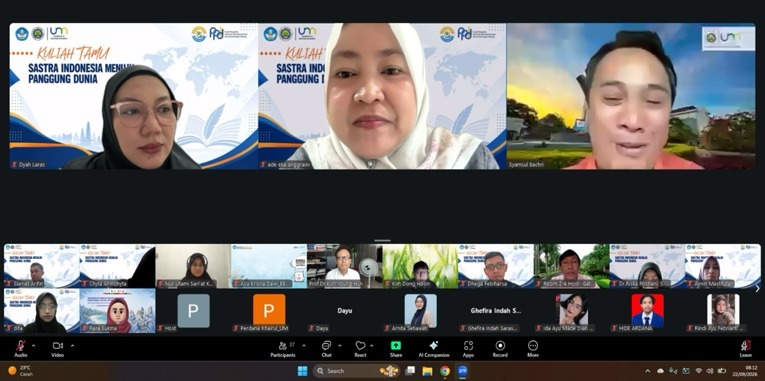Open the Participants panel

(x=283, y=348)
